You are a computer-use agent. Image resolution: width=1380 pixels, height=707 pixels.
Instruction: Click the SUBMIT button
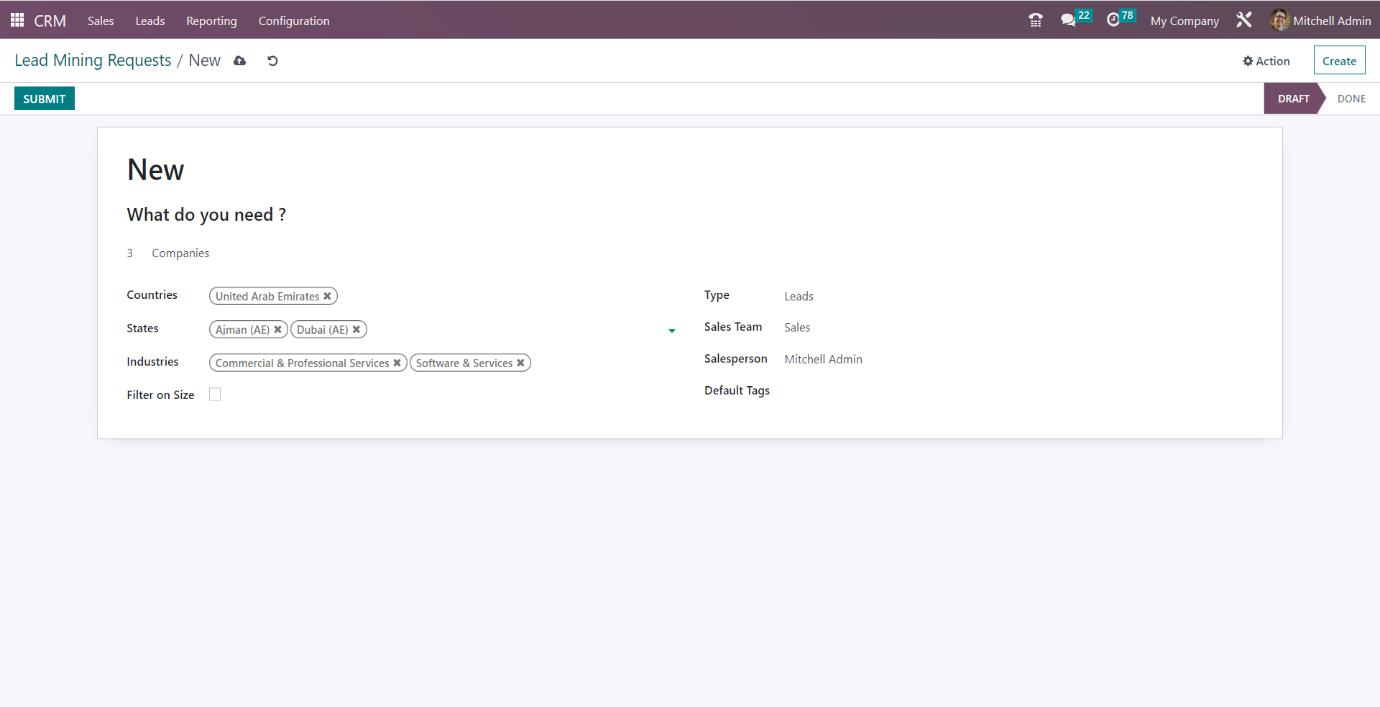pyautogui.click(x=44, y=99)
